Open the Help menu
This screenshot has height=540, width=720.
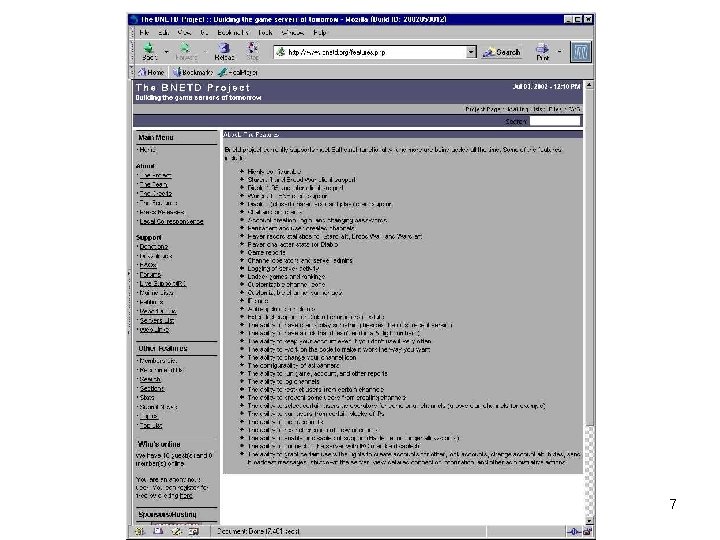[x=320, y=33]
